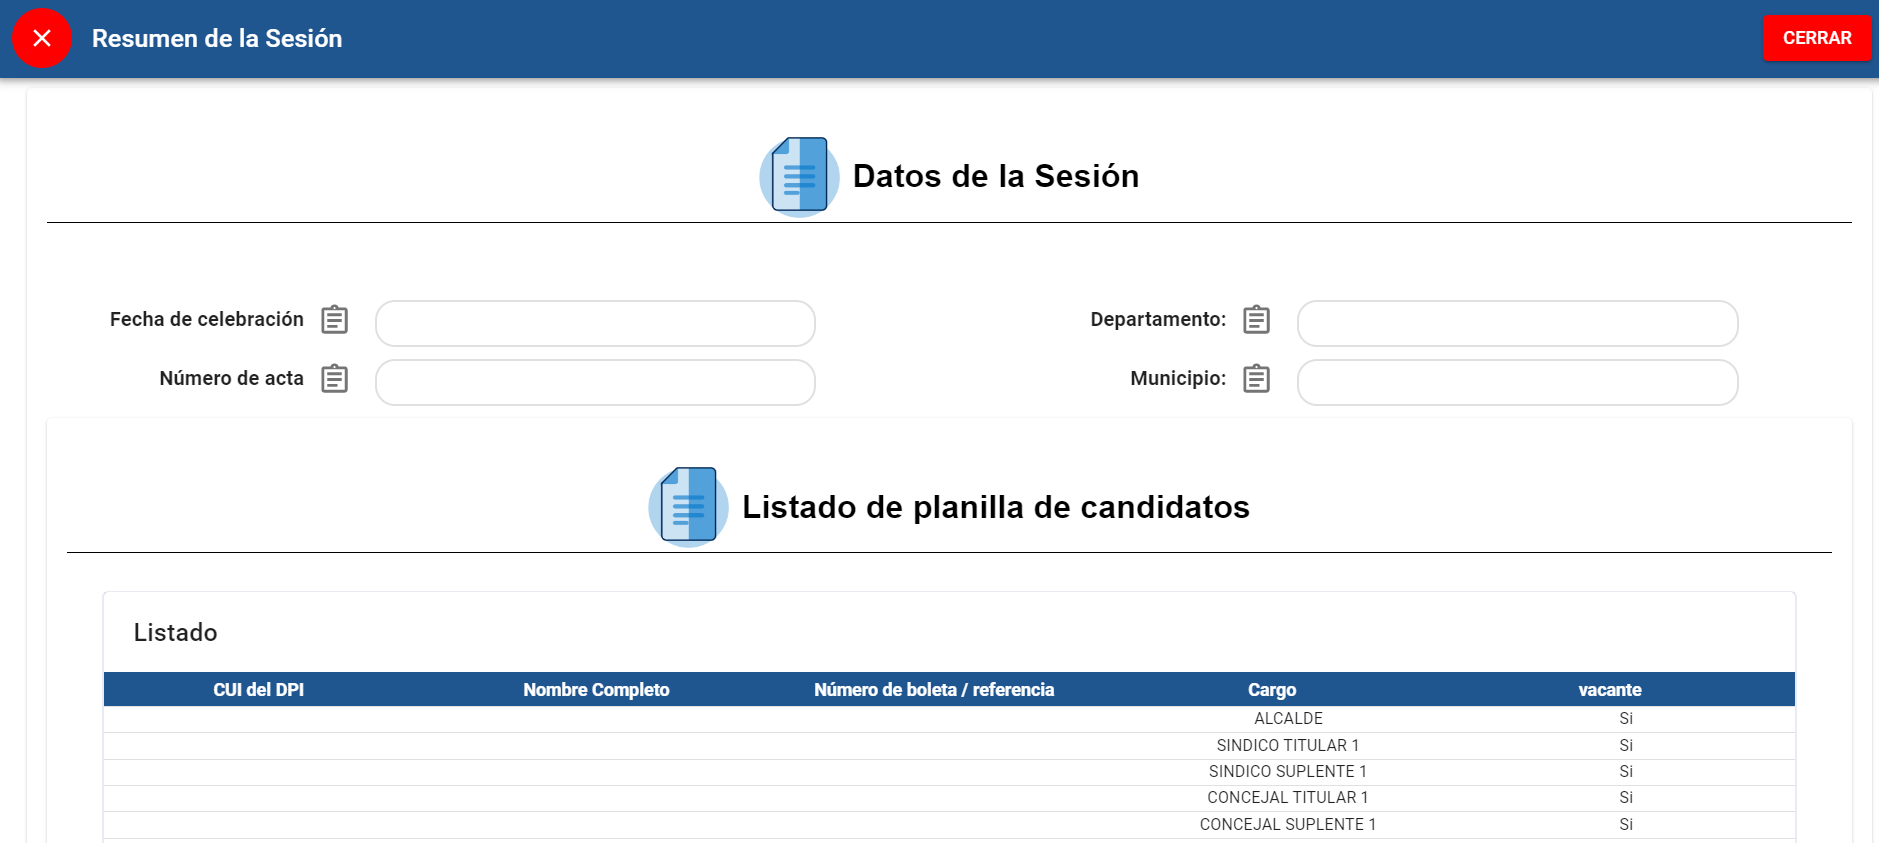Focus the Fecha de celebración input field
1879x843 pixels.
click(x=595, y=324)
